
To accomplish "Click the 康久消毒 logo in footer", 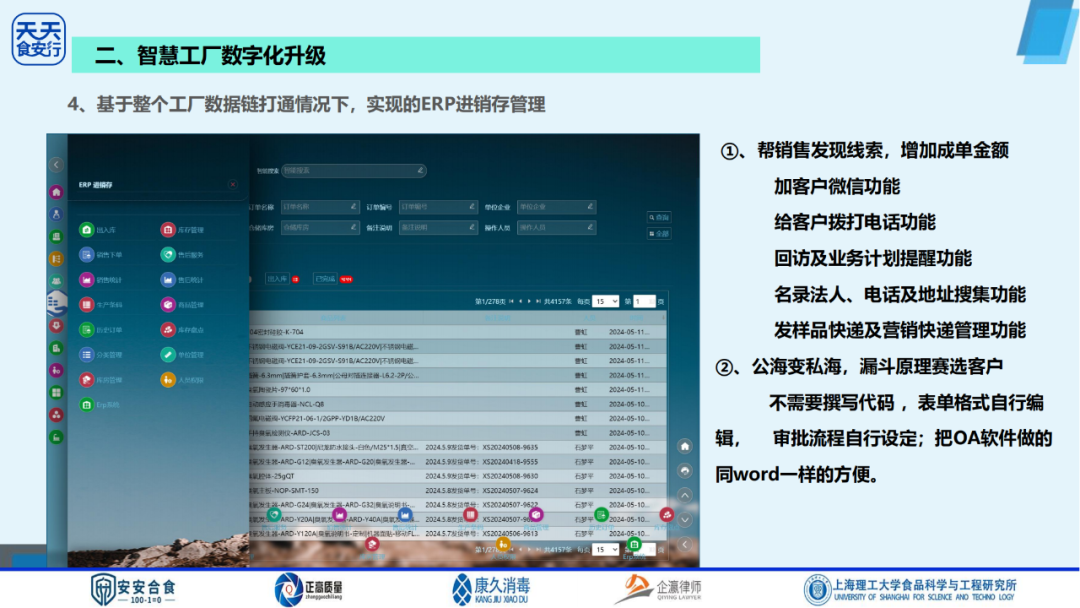I will (490, 589).
